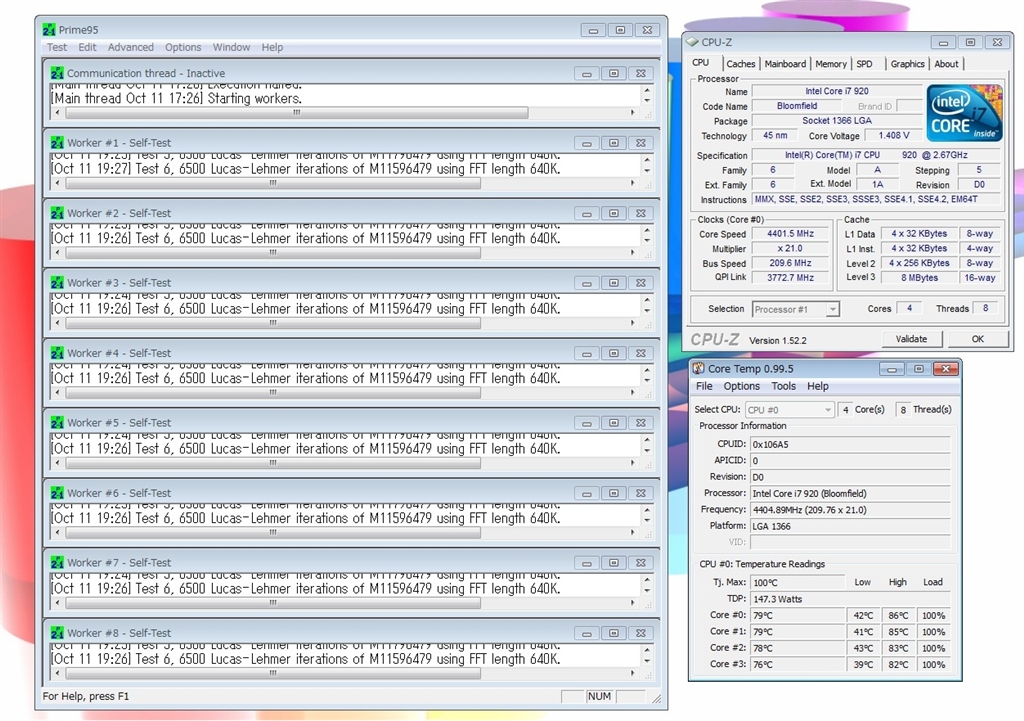The width and height of the screenshot is (1024, 721).
Task: Switch to the SPD tab in CPU-Z
Action: (865, 64)
